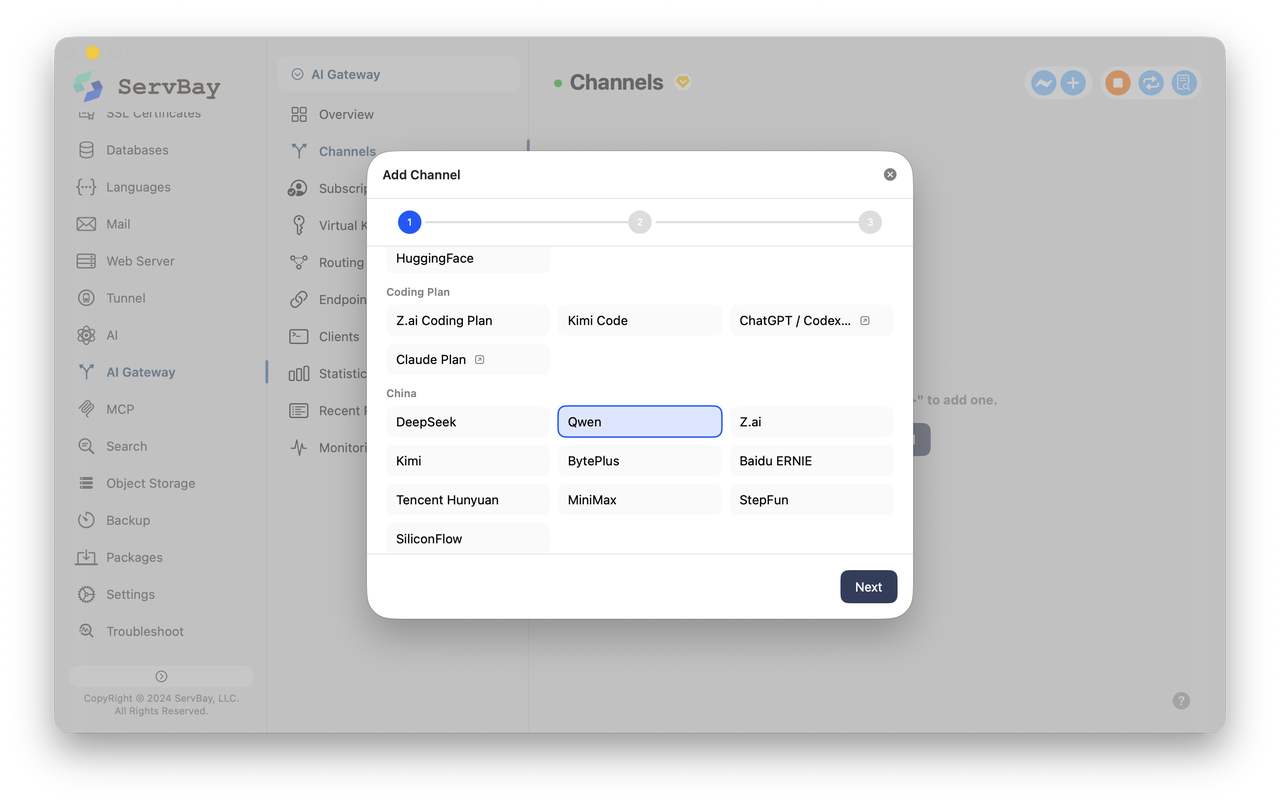The height and width of the screenshot is (805, 1280).
Task: Select the Z.ai provider under China
Action: click(x=811, y=422)
